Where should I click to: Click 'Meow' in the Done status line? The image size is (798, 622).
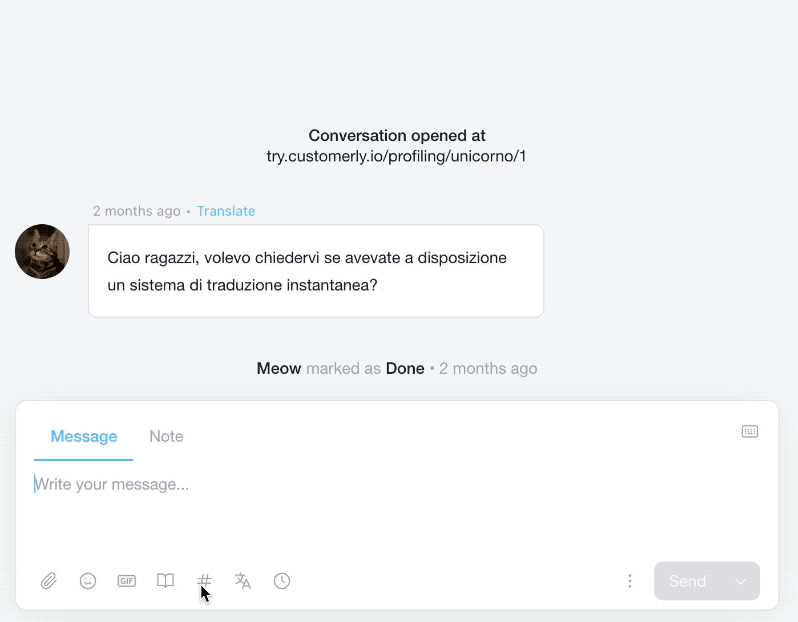[279, 368]
